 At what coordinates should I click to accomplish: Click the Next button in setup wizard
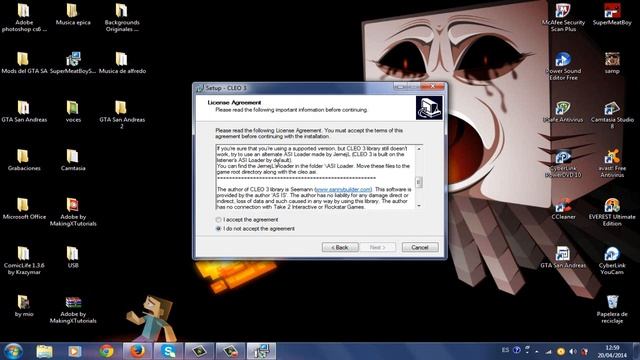378,247
